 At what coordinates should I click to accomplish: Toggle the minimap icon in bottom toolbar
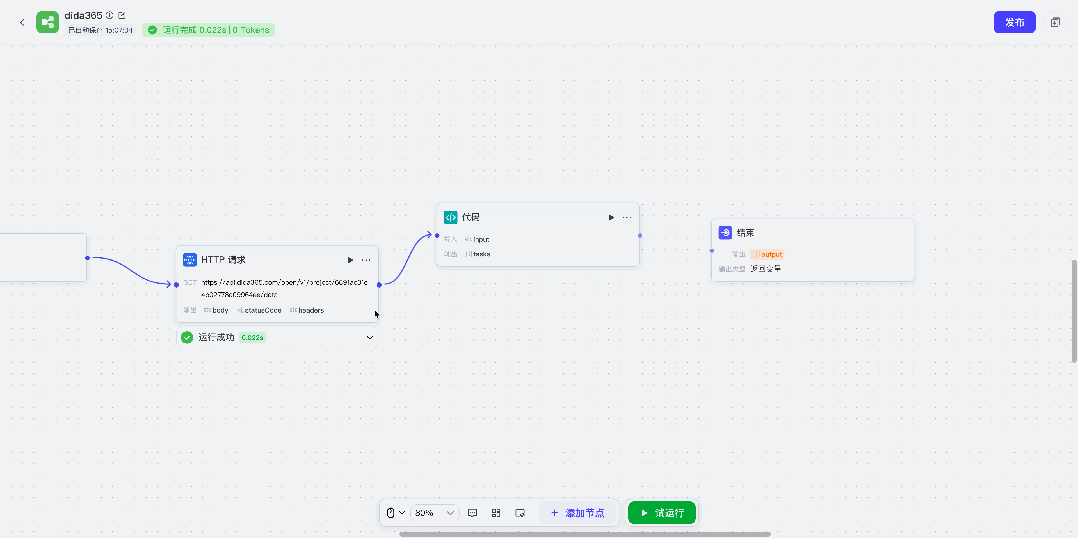click(x=520, y=513)
